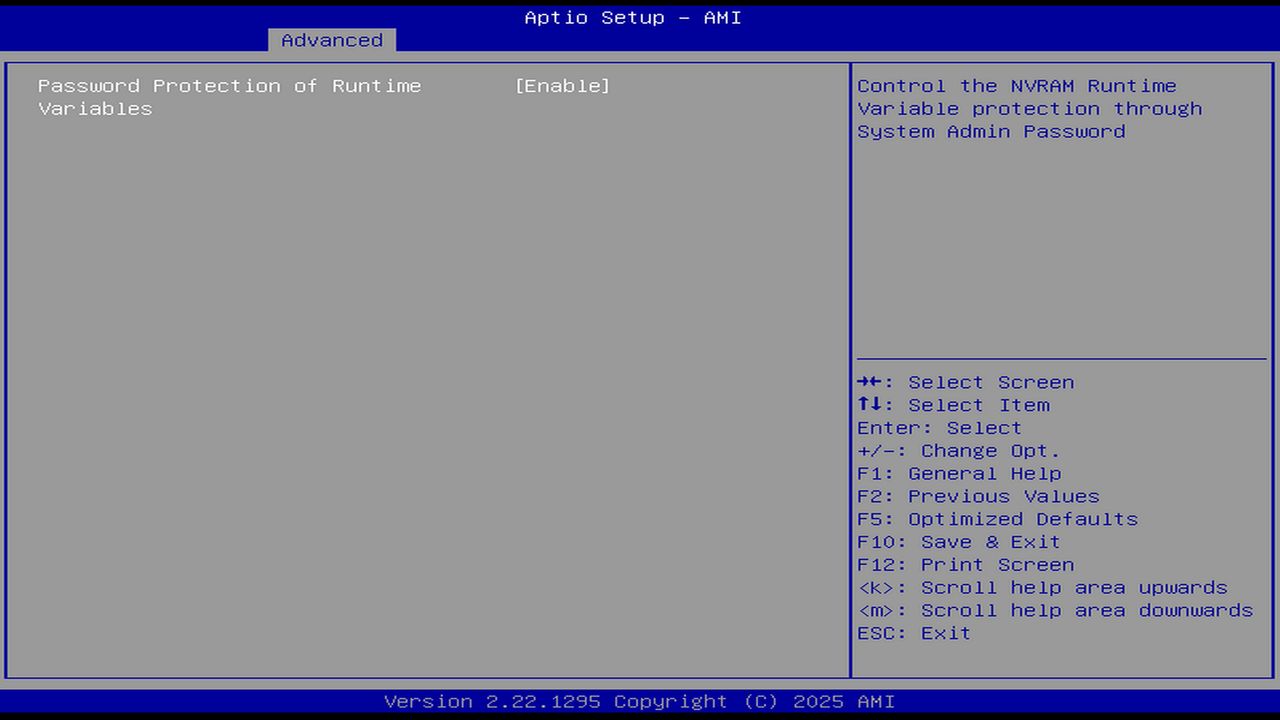Open the [Enable] option value

(x=562, y=86)
